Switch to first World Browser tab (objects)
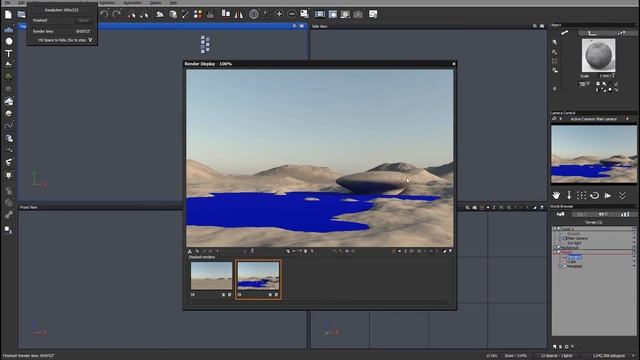 [561, 214]
